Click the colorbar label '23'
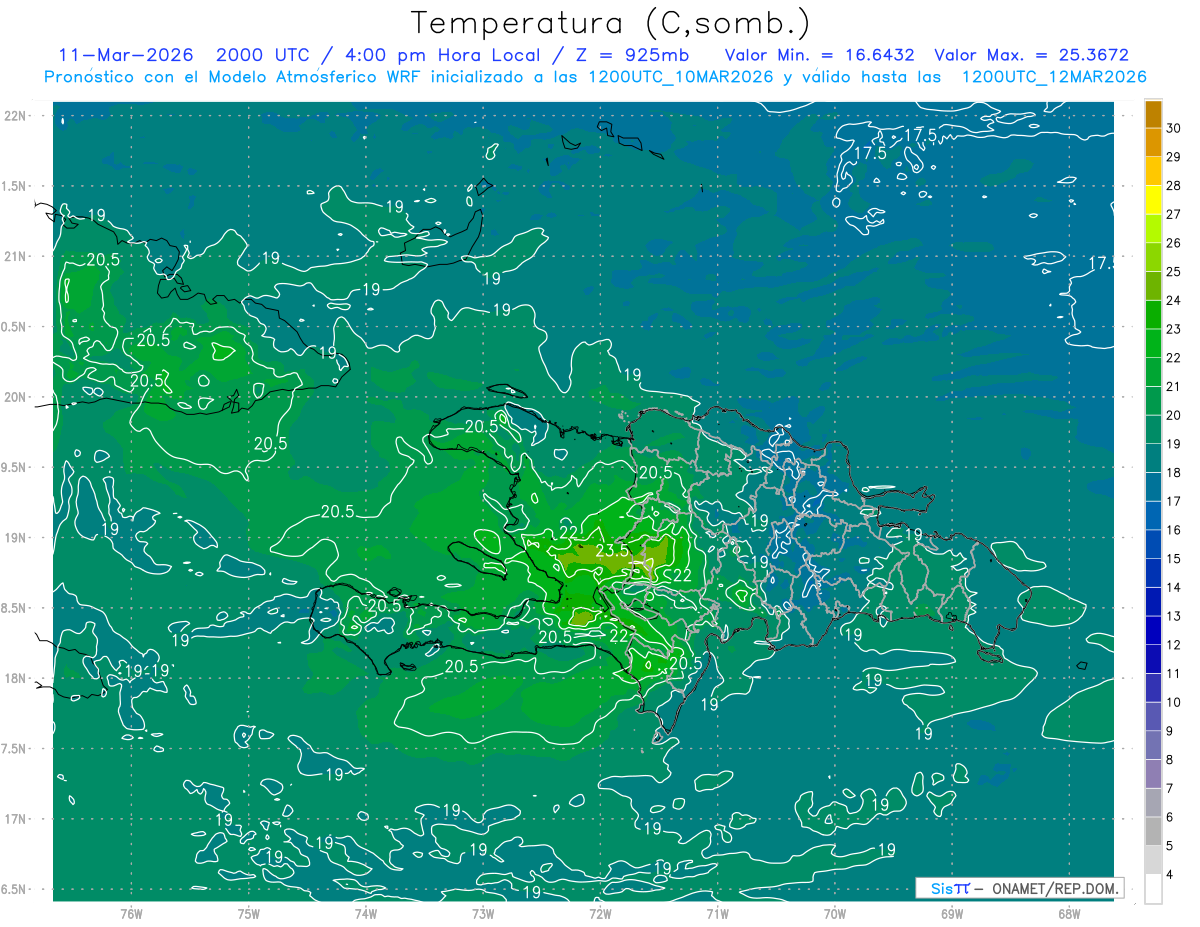Screen dimensions: 1200x927 [1174, 329]
